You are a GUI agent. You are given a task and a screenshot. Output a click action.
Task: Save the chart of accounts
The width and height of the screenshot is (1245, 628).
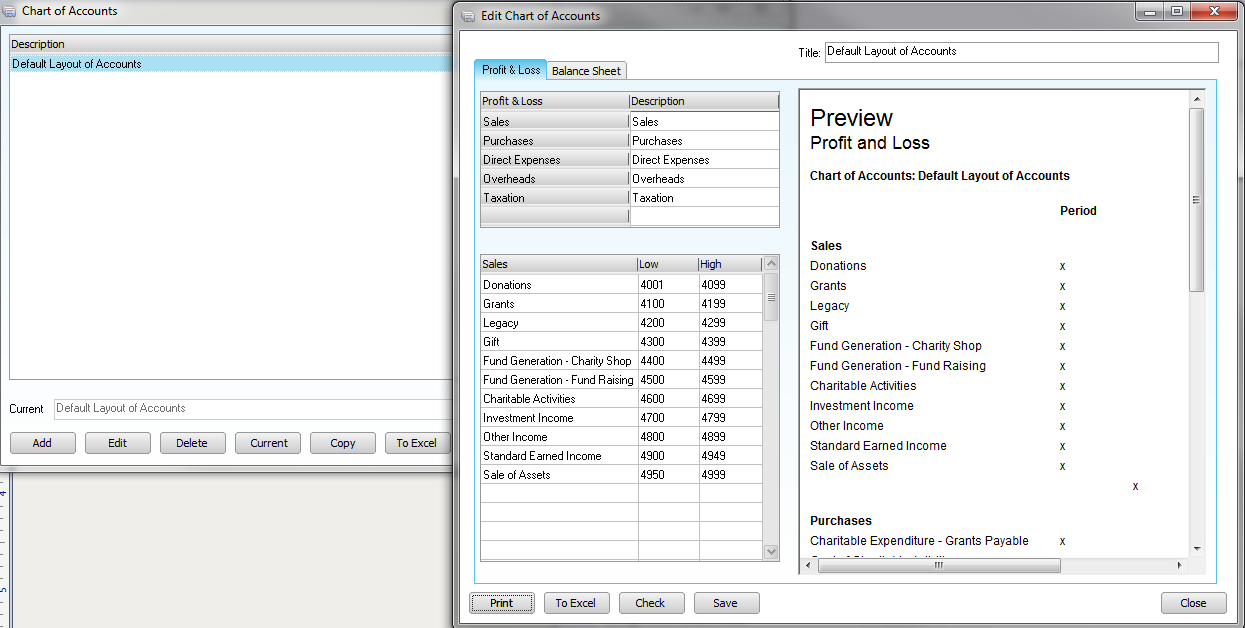(726, 603)
